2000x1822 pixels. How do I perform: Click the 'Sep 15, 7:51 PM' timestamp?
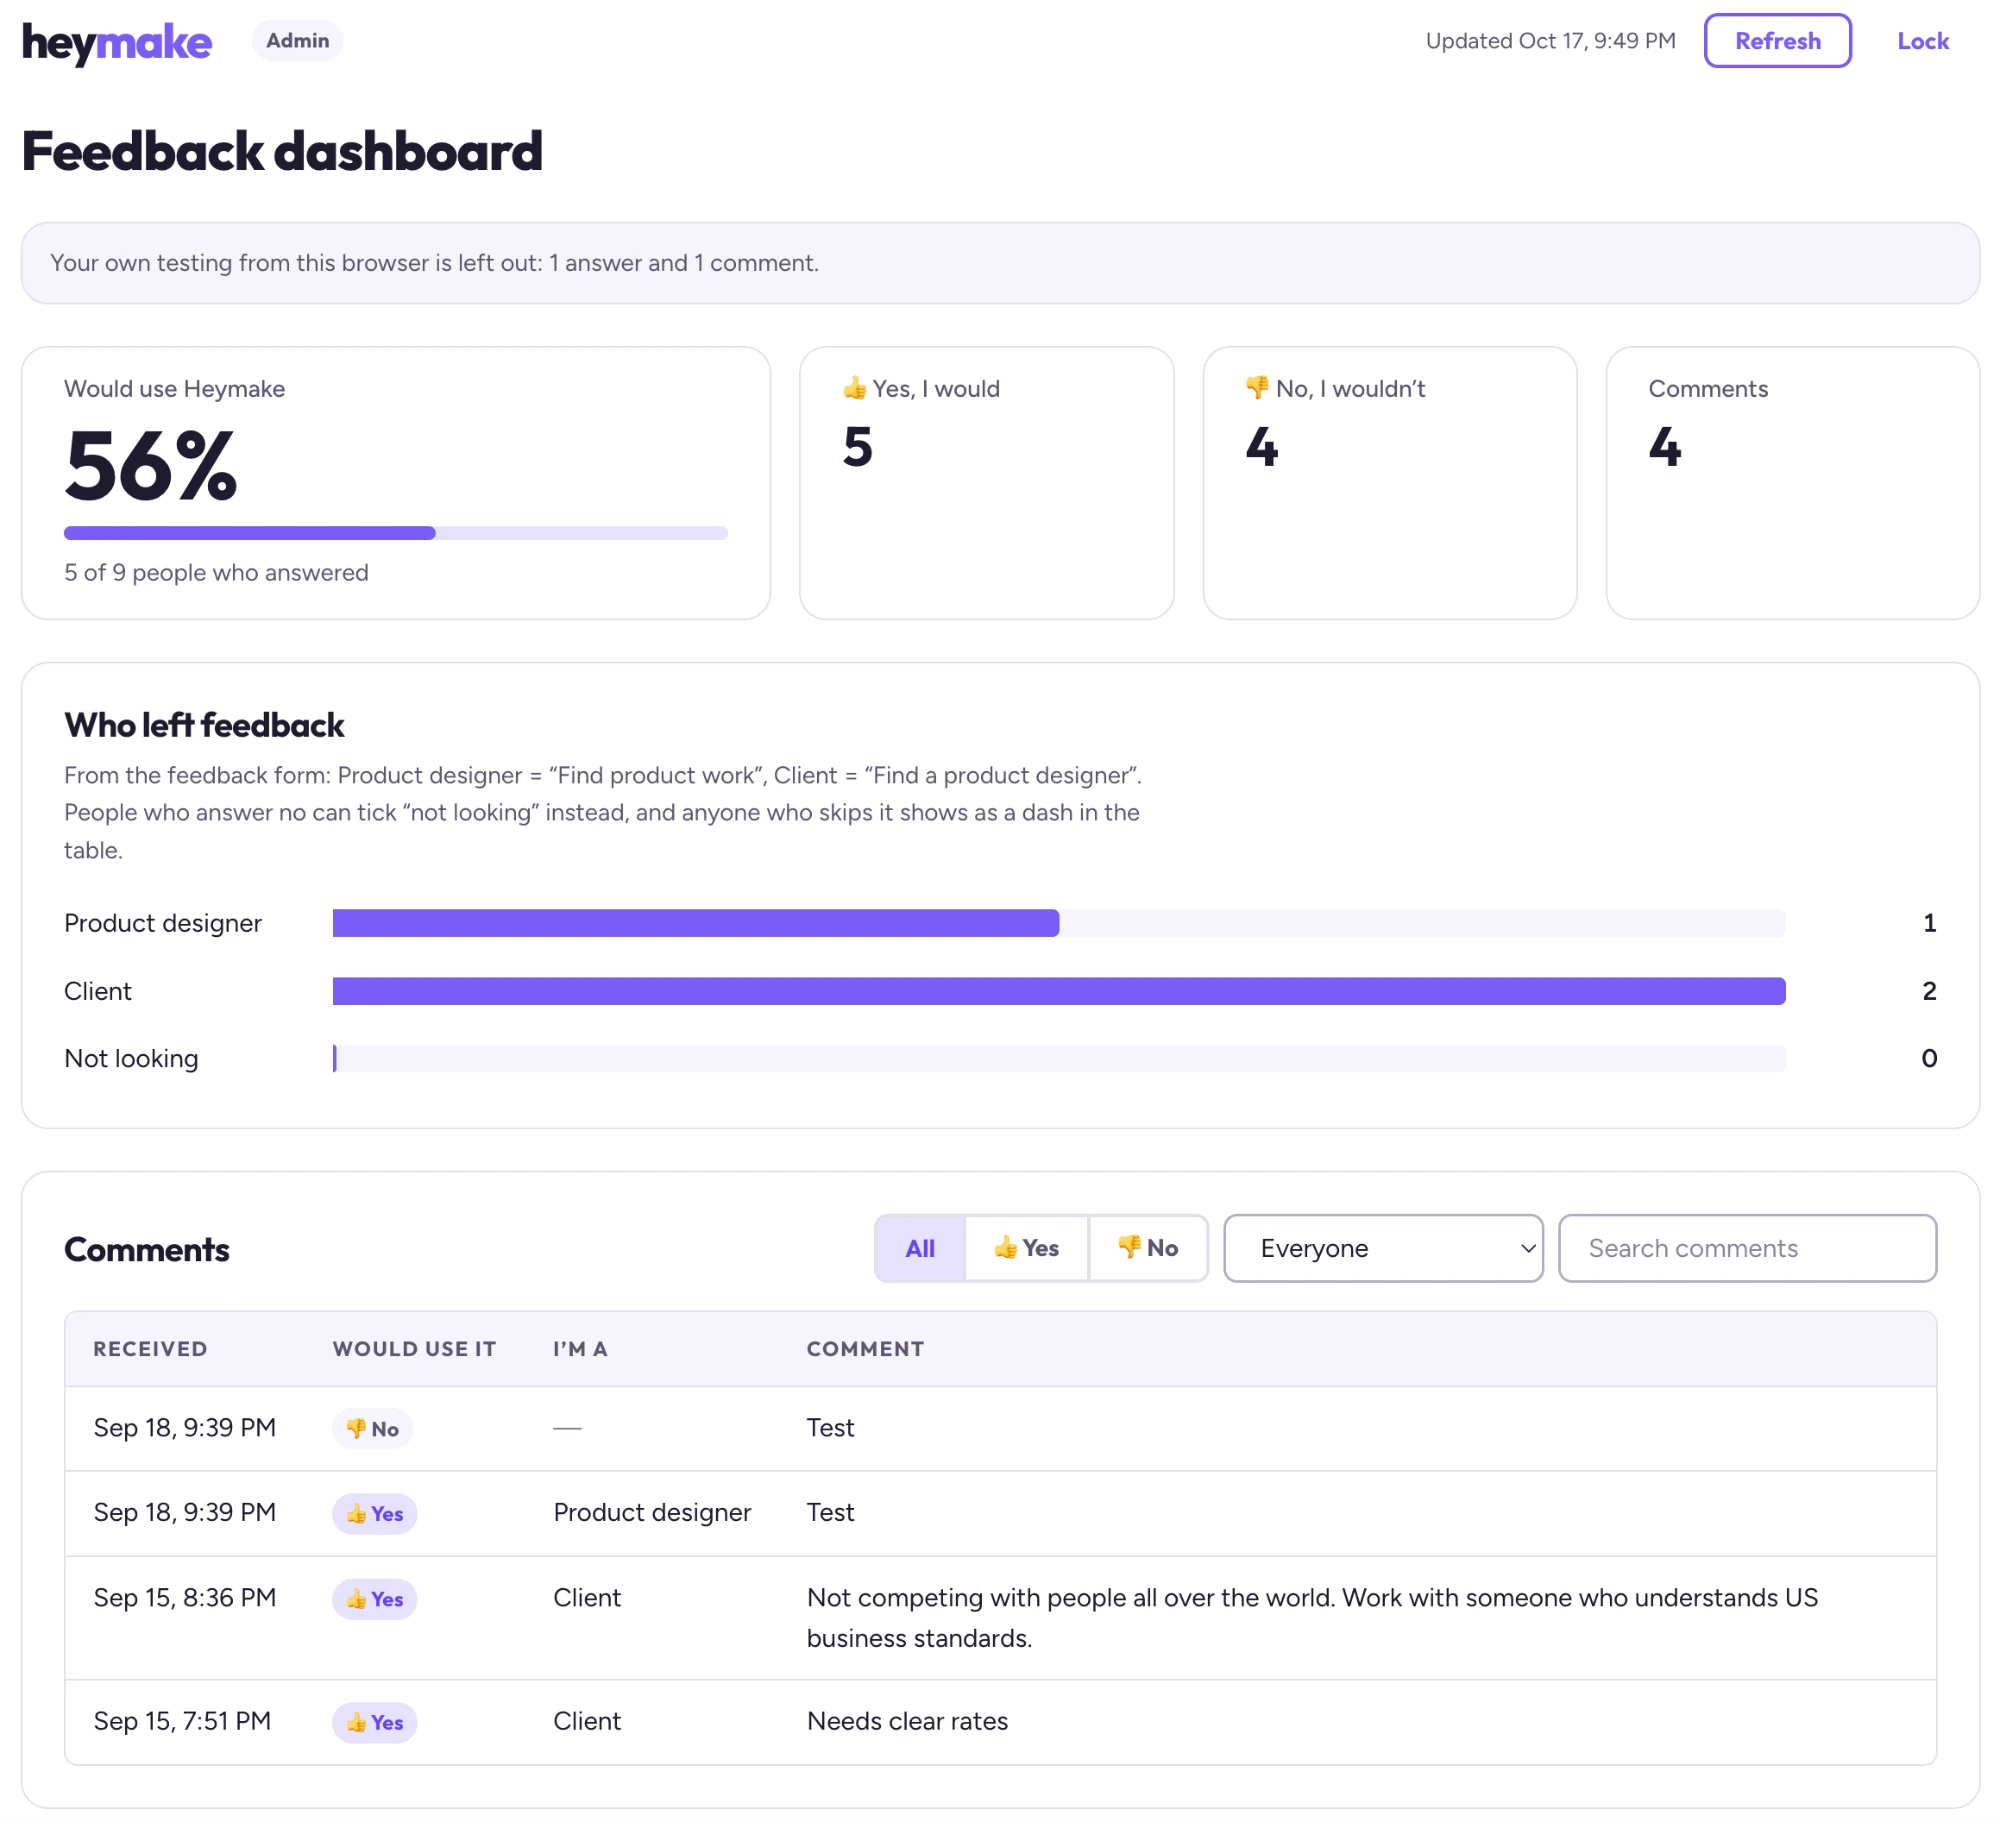182,1721
